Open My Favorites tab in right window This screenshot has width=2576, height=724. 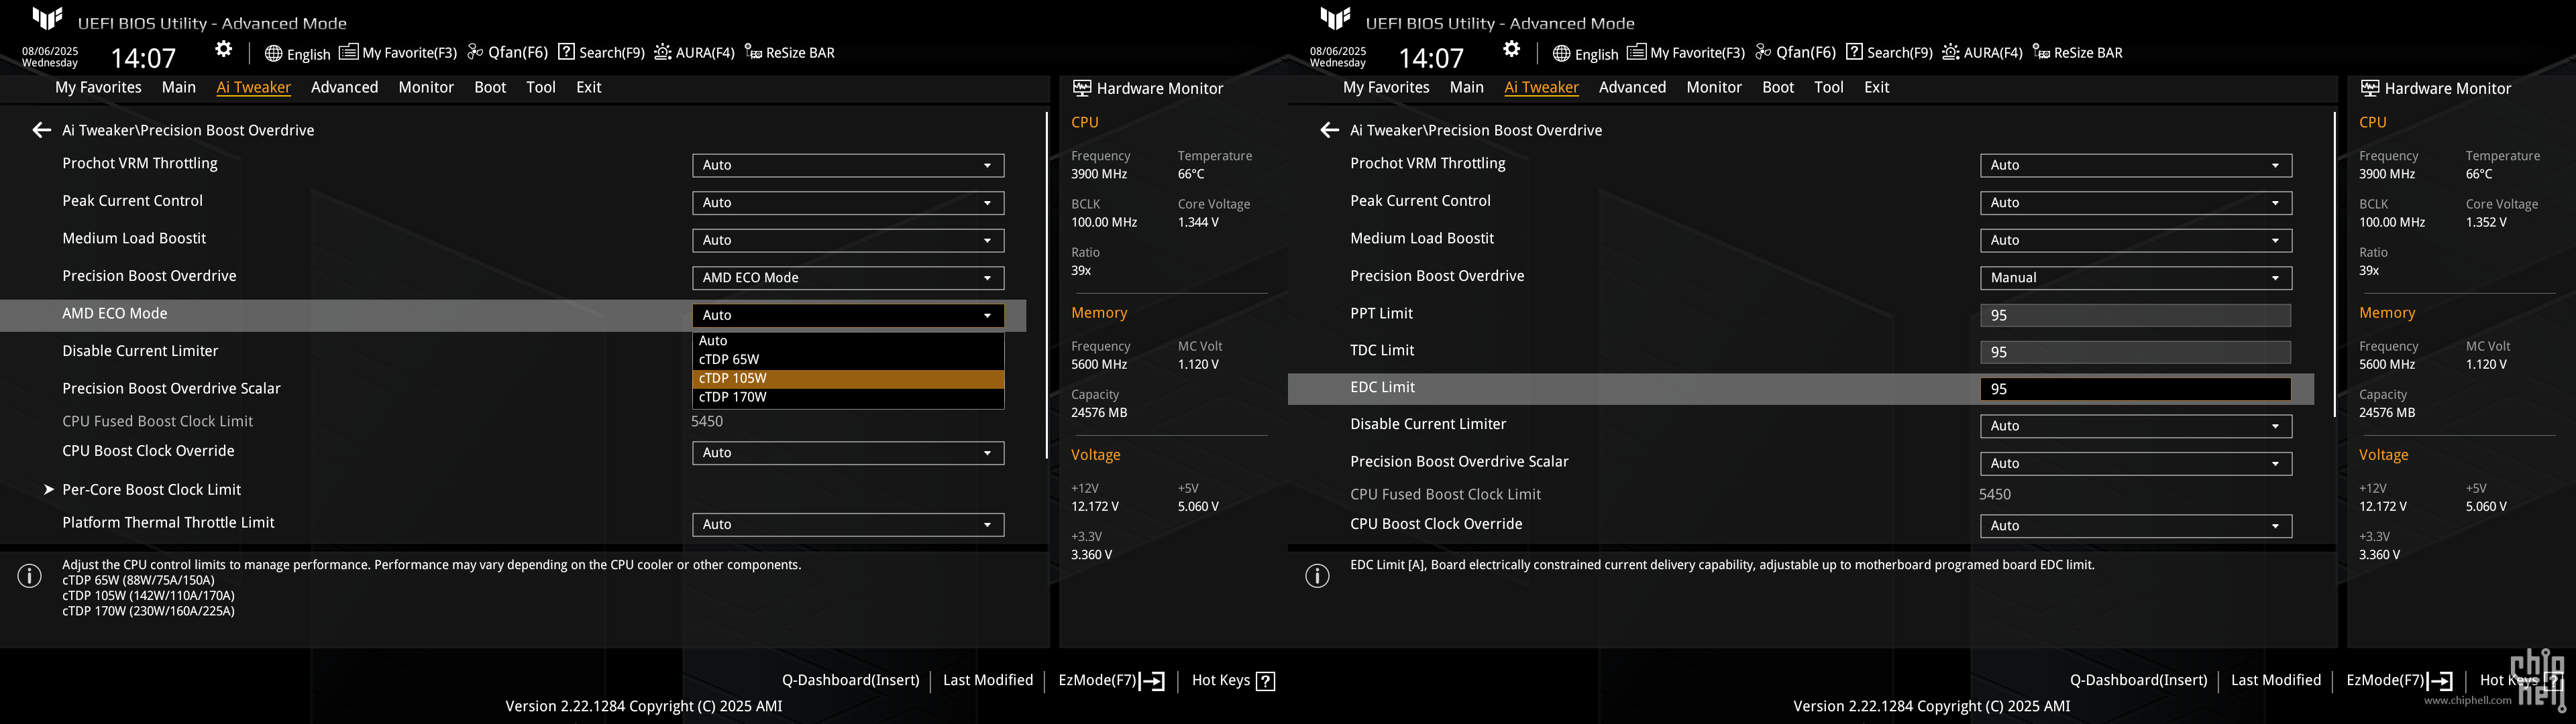point(1386,87)
